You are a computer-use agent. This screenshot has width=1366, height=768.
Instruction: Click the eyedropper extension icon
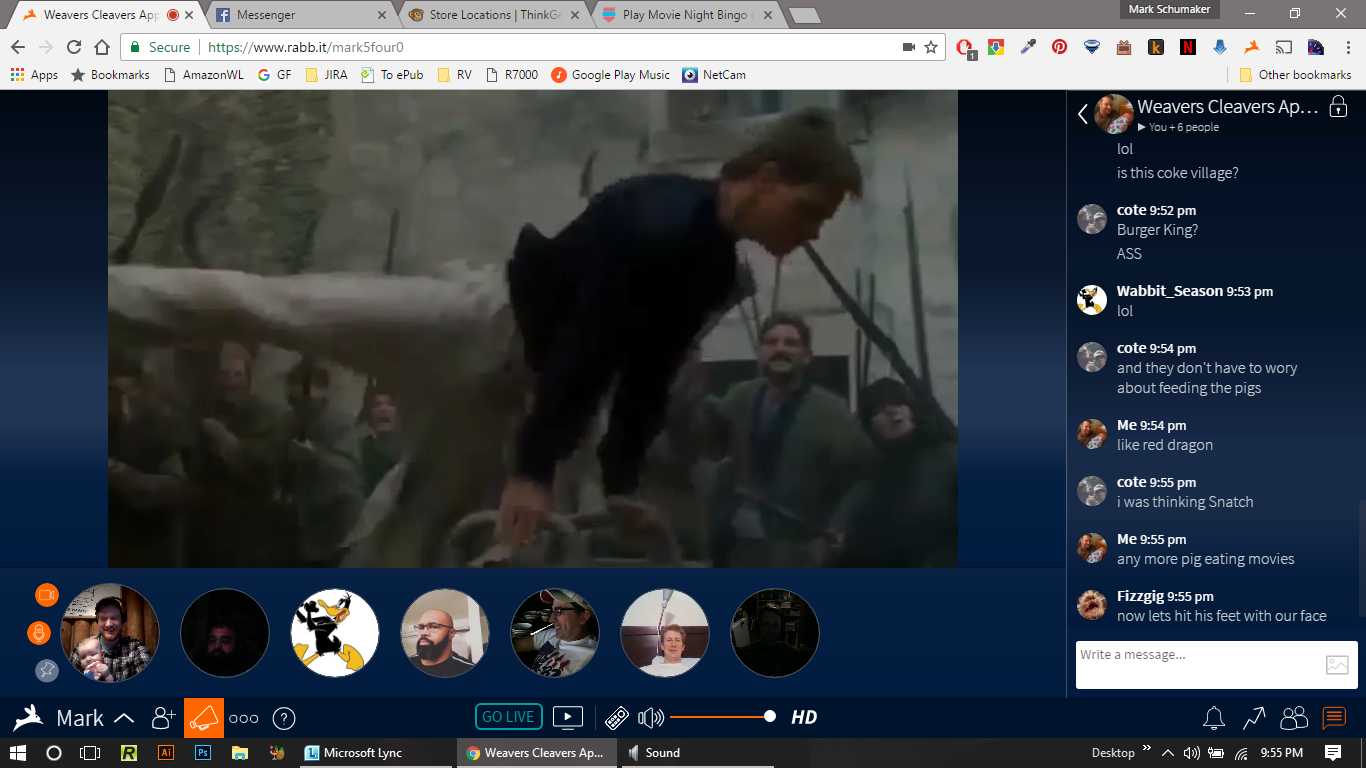pos(1027,47)
